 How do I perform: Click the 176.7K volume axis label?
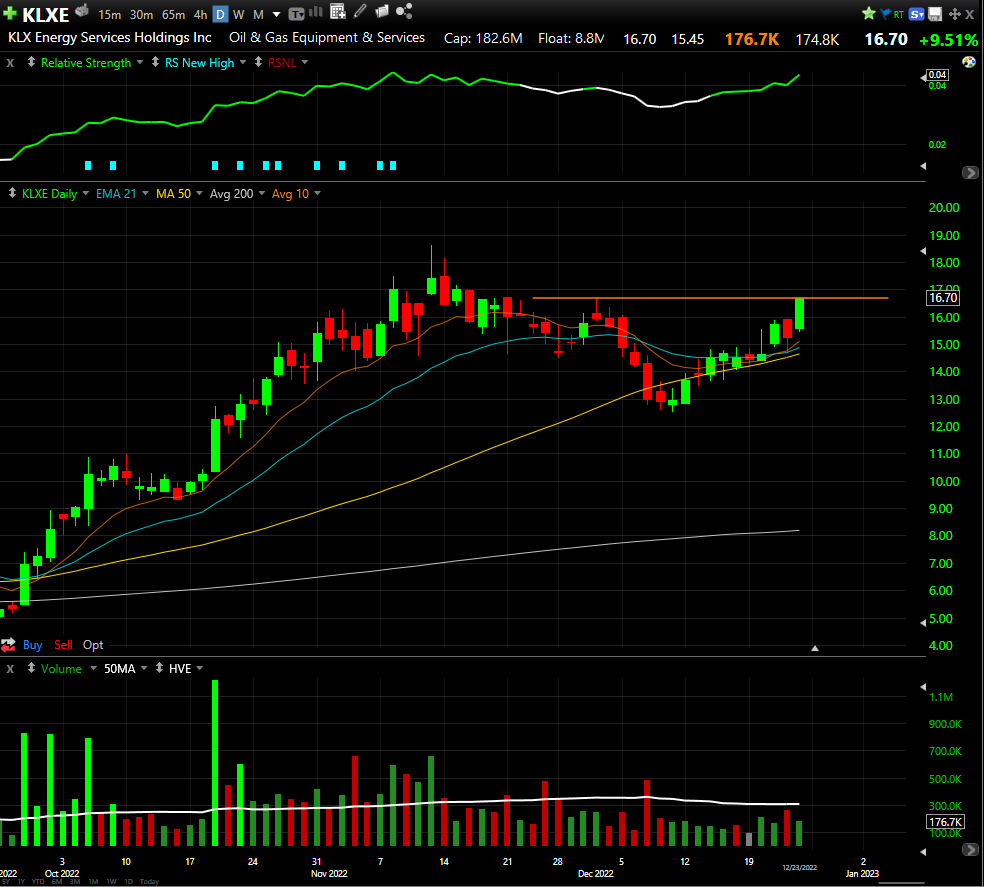click(945, 822)
